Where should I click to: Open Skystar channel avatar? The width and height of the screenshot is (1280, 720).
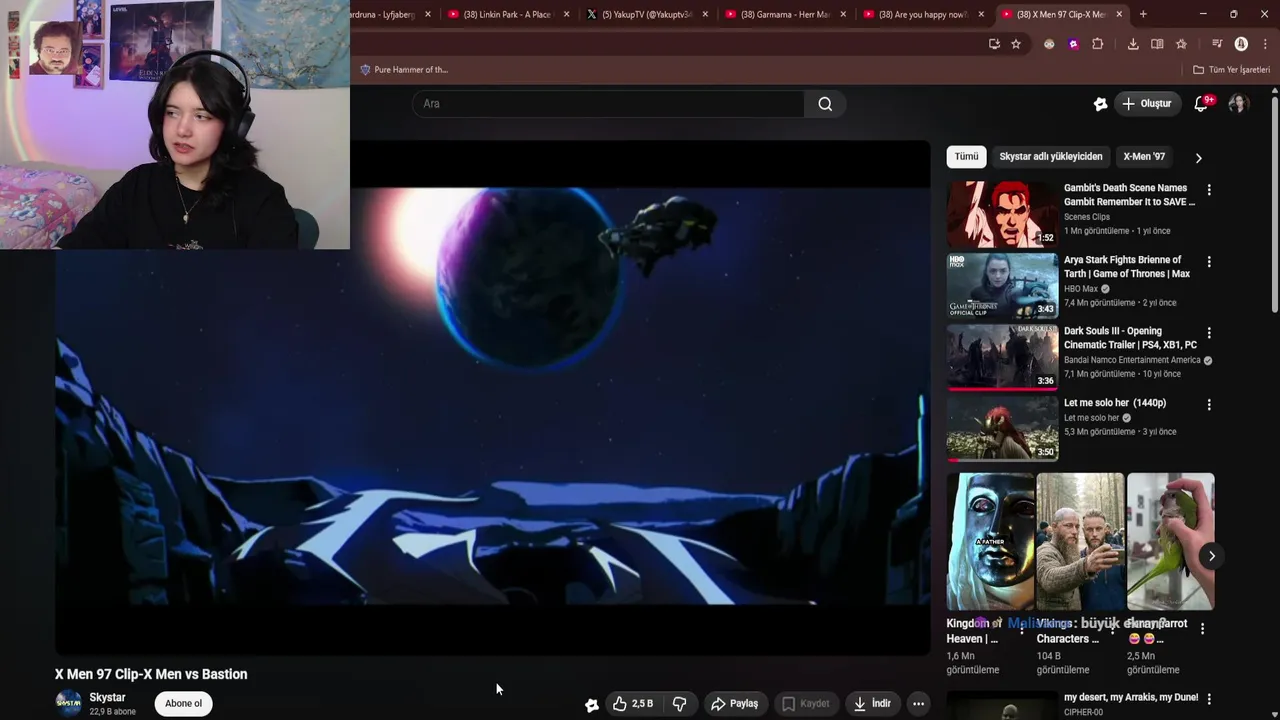pos(68,704)
